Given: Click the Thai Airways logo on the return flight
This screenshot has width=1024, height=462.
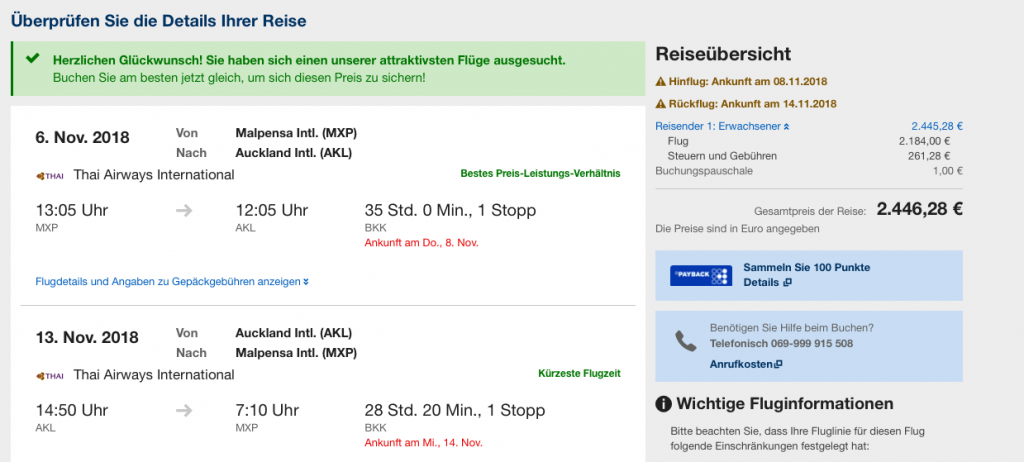Looking at the screenshot, I should [x=48, y=375].
